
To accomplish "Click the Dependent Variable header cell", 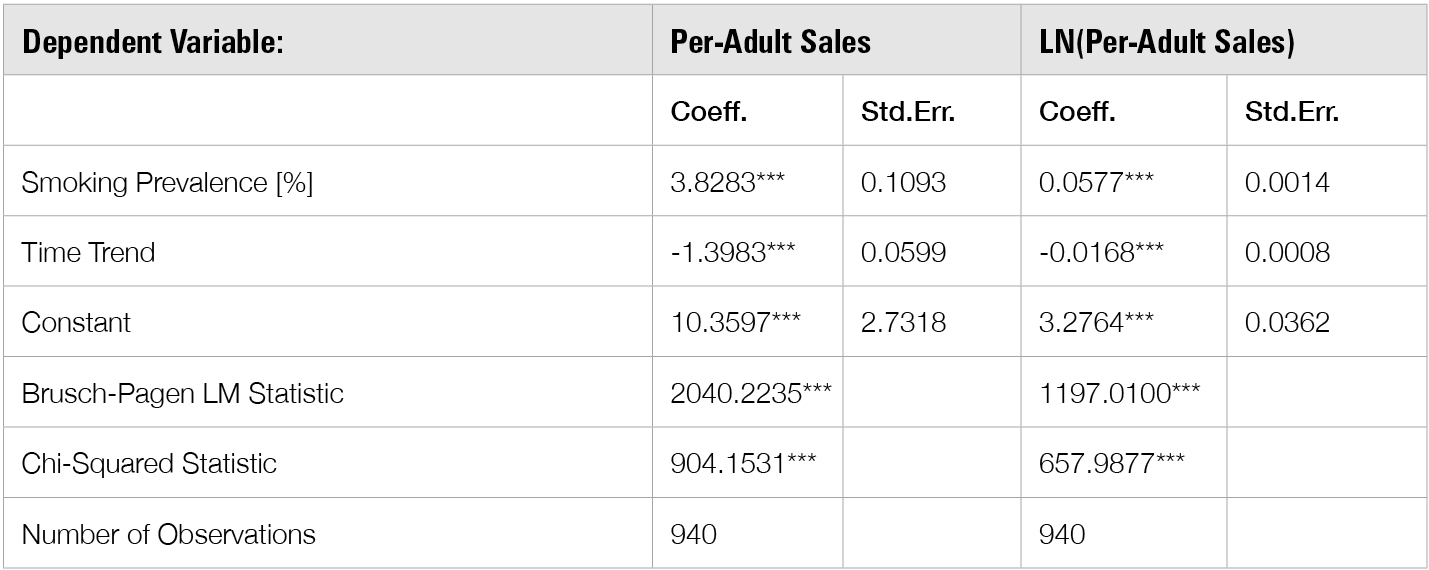I will (x=153, y=42).
